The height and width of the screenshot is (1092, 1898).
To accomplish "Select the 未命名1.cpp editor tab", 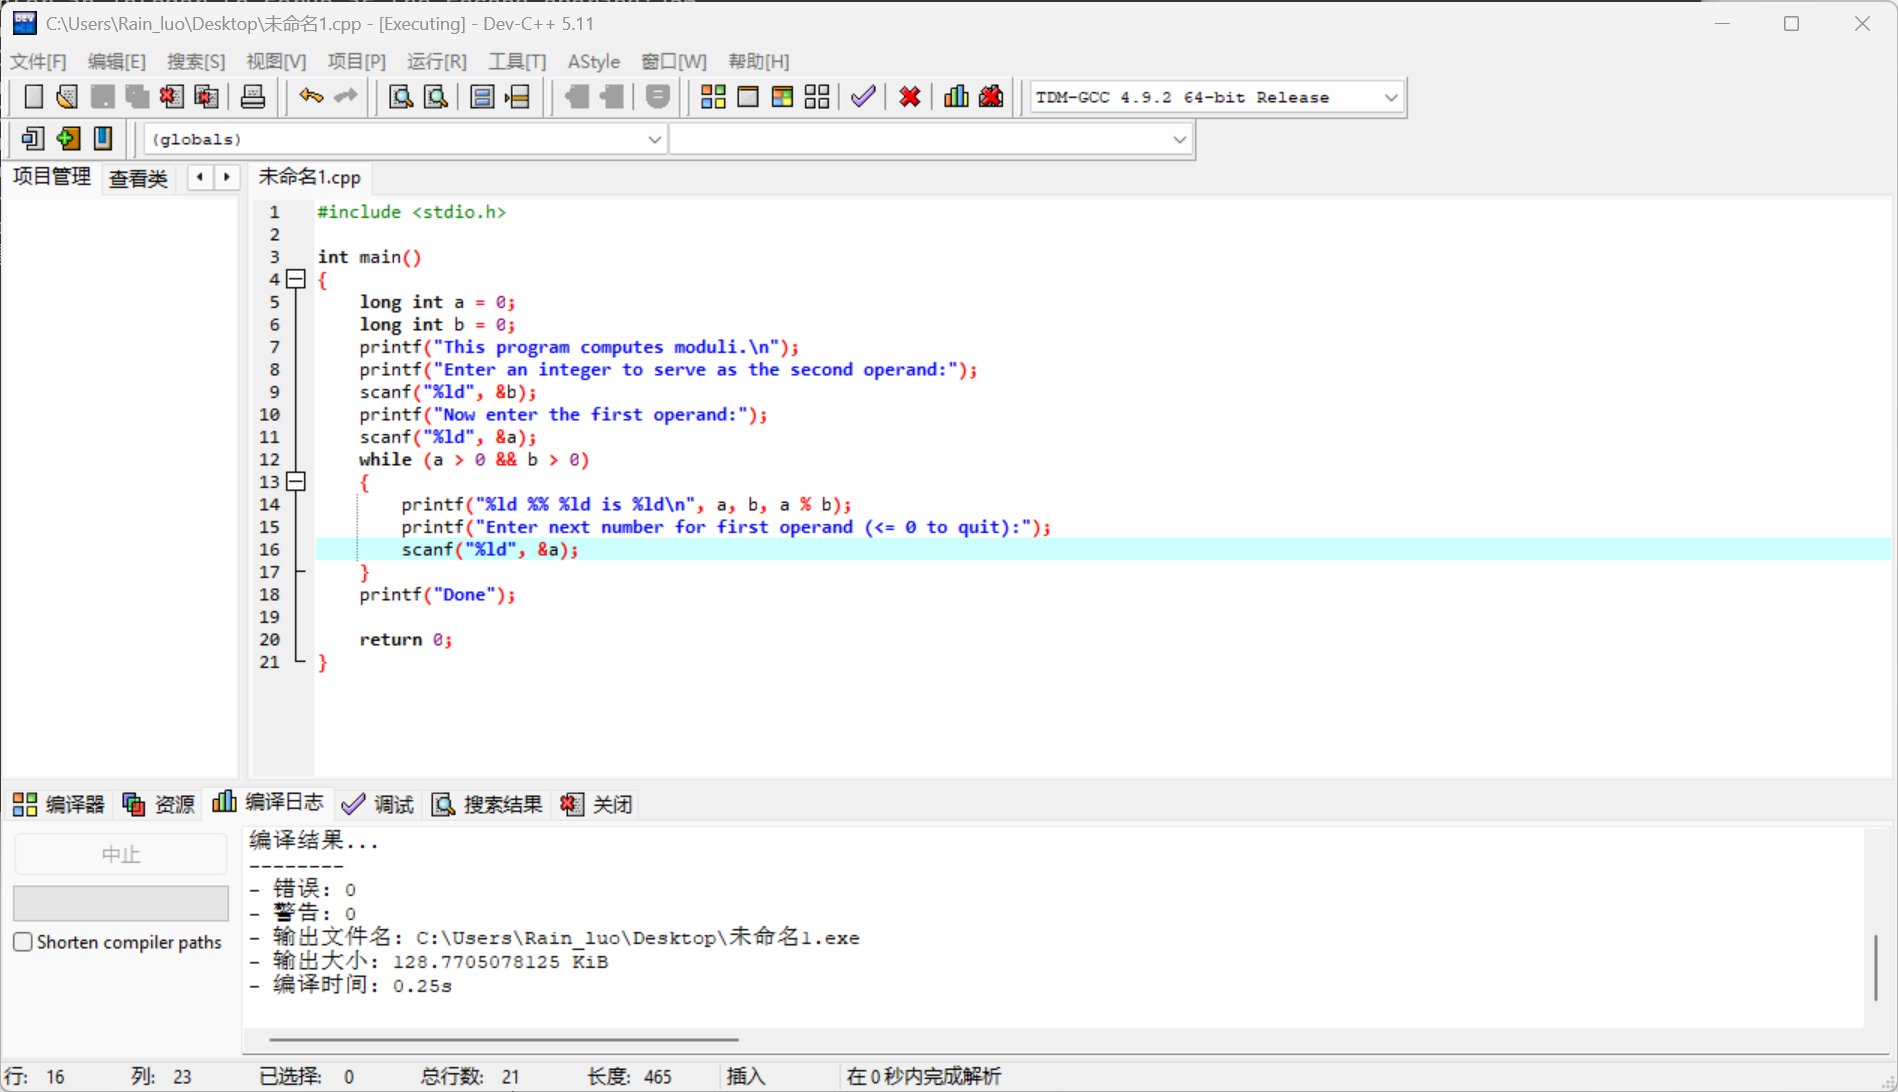I will [x=309, y=177].
